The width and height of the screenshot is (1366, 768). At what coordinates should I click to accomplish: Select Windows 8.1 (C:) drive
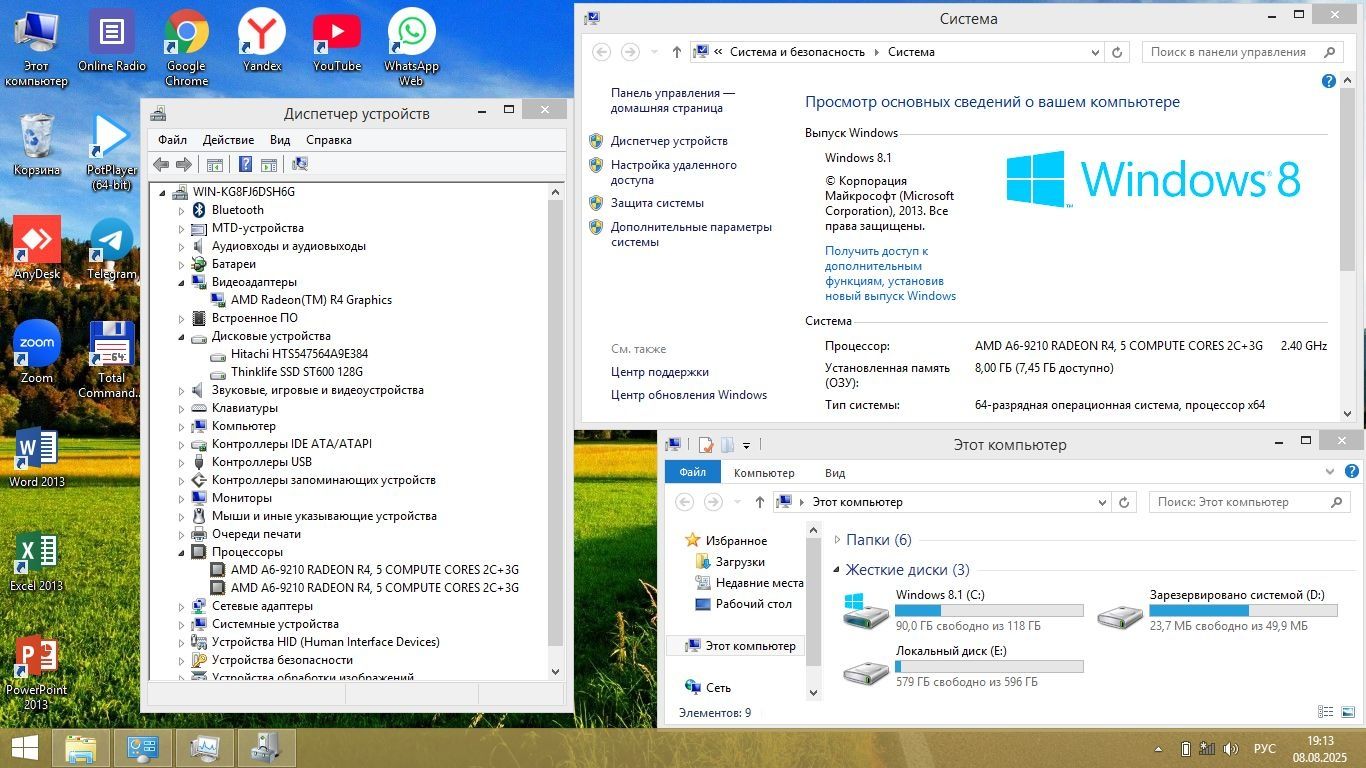(963, 610)
